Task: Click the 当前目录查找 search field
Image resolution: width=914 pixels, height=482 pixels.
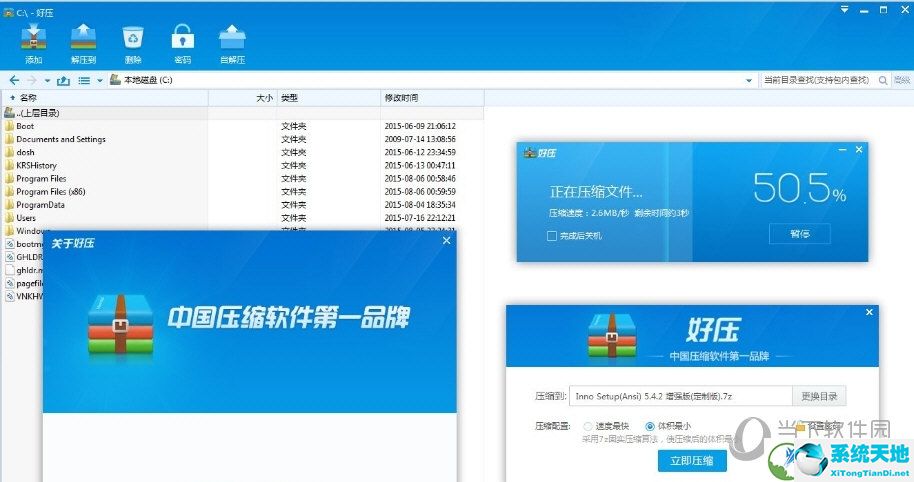Action: click(818, 80)
